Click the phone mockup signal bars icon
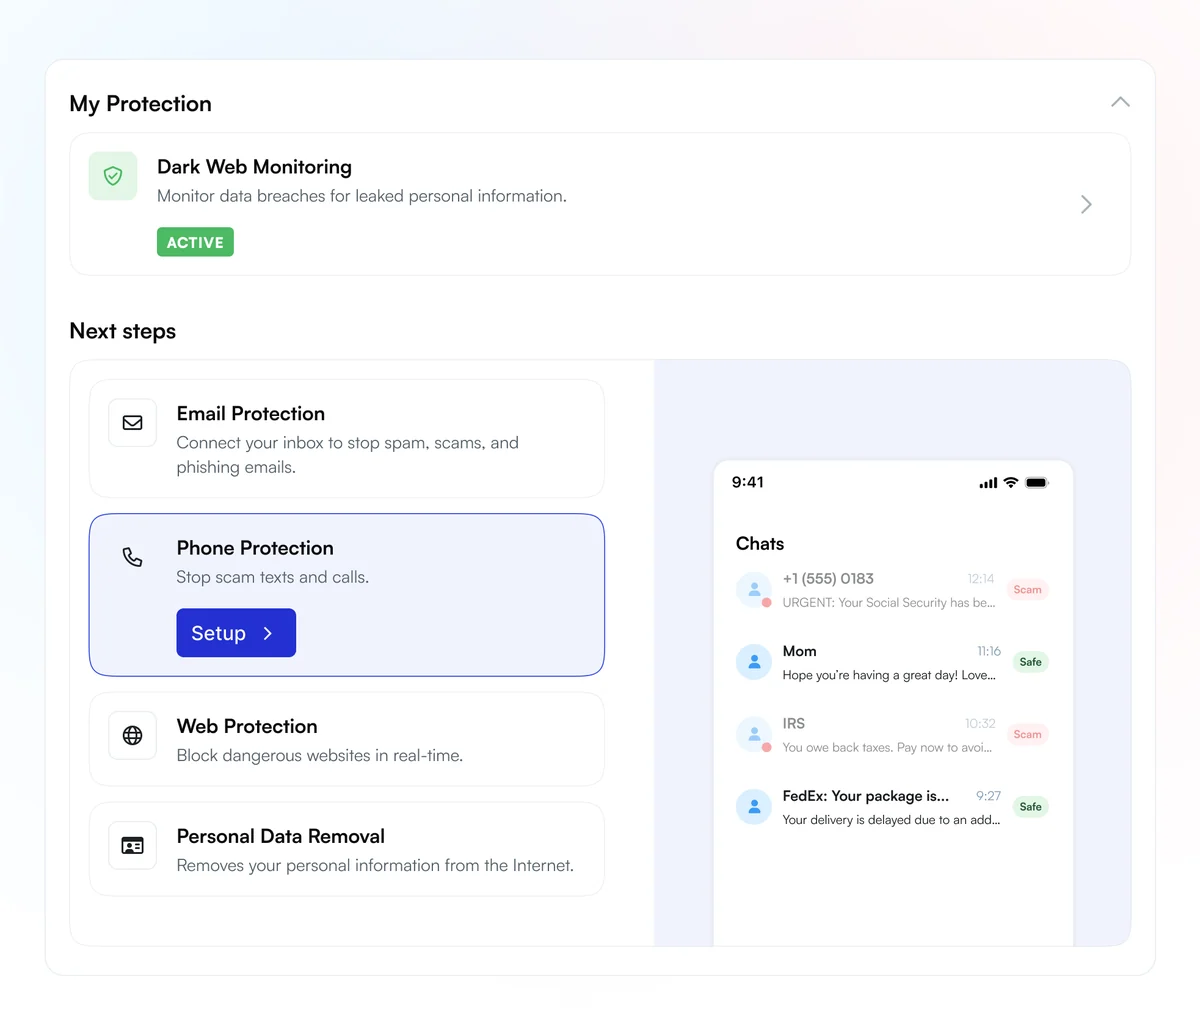 click(x=988, y=483)
